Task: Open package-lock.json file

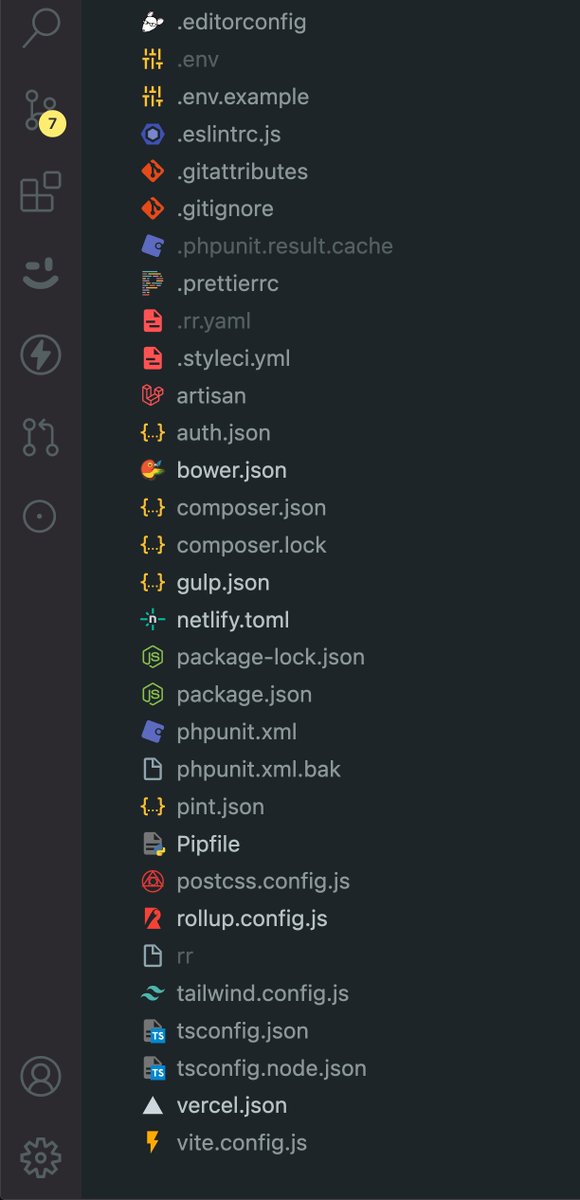Action: (x=271, y=657)
